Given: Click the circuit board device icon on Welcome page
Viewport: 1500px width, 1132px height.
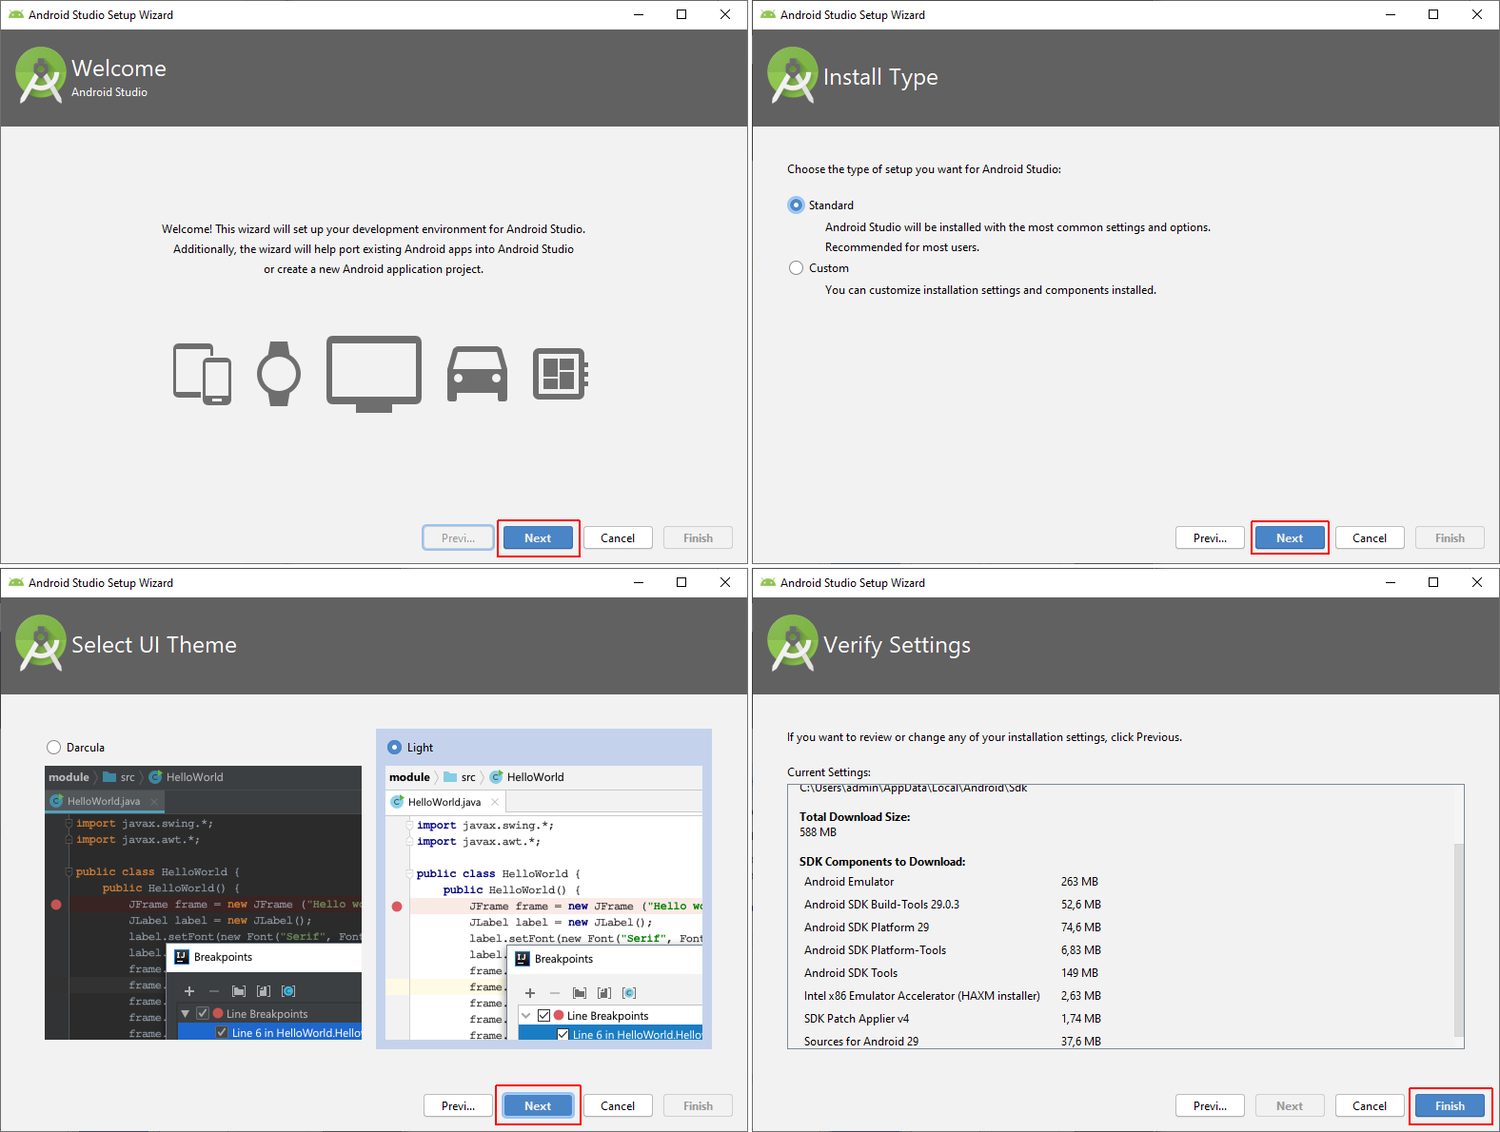Looking at the screenshot, I should tap(560, 374).
